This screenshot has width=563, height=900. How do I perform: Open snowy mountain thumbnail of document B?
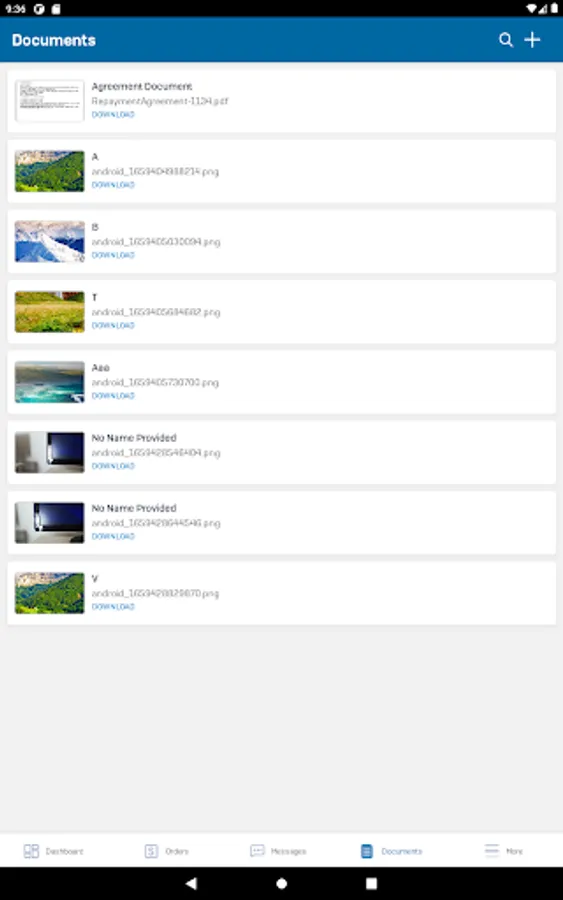(x=49, y=242)
